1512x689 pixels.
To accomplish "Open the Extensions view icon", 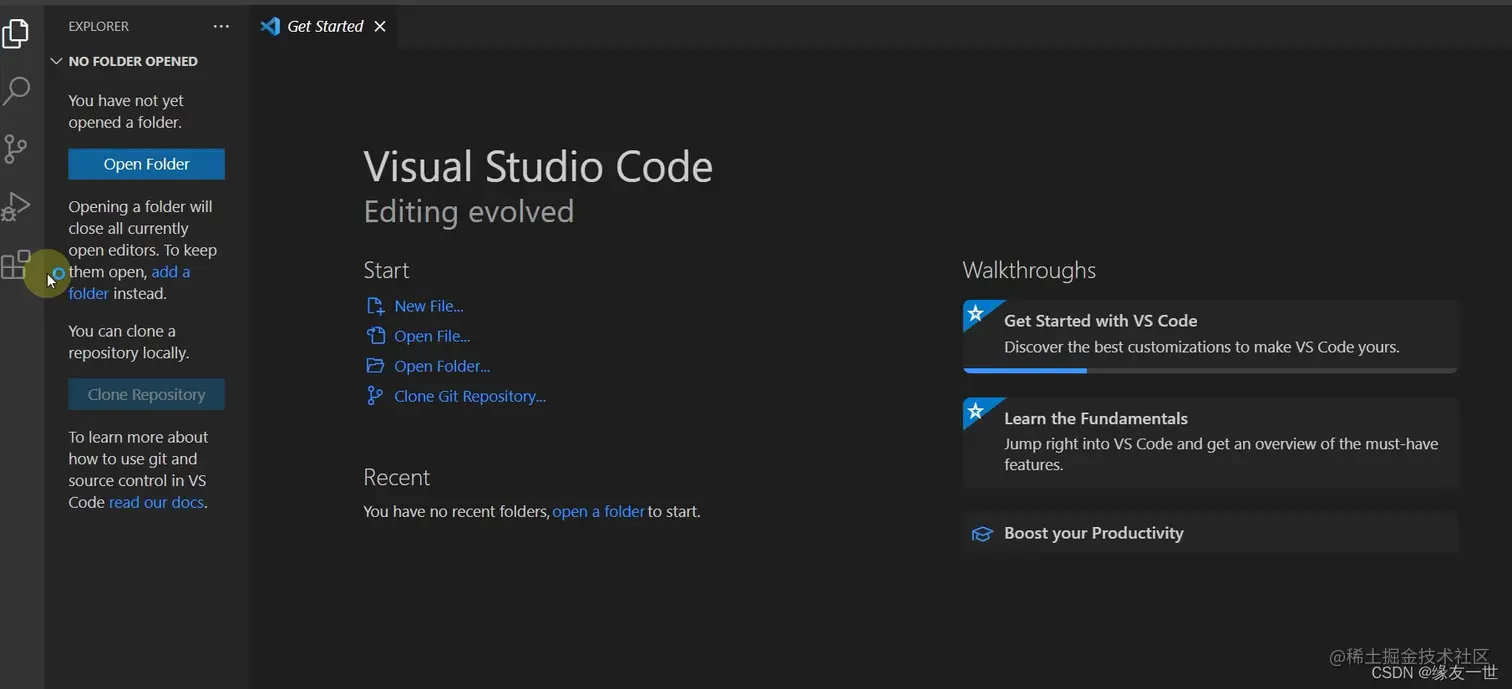I will (x=16, y=264).
